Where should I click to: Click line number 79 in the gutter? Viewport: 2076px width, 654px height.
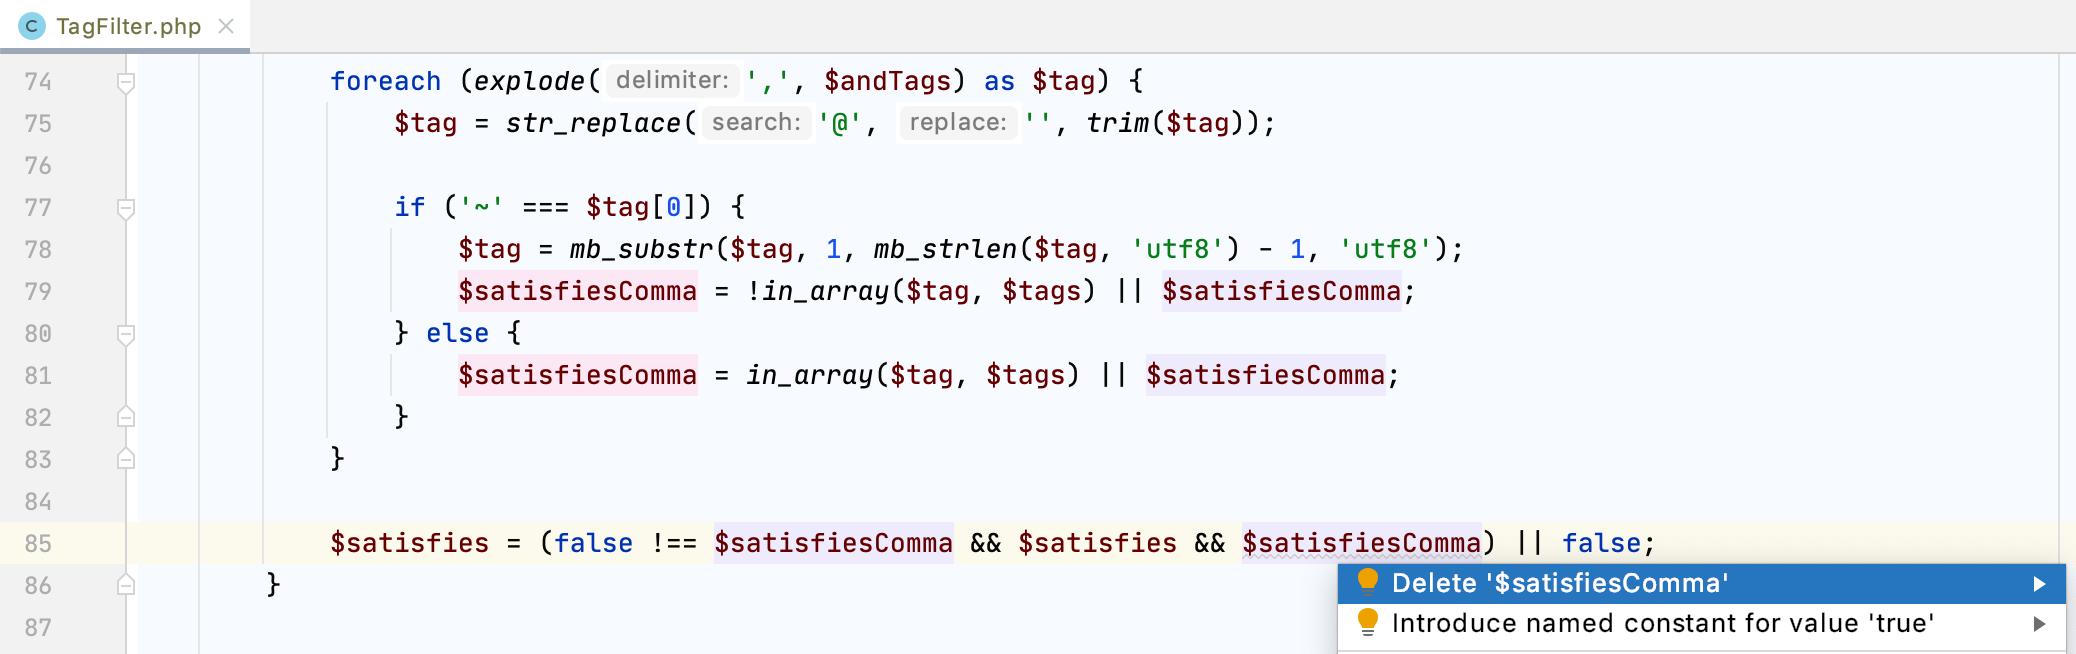click(x=38, y=291)
